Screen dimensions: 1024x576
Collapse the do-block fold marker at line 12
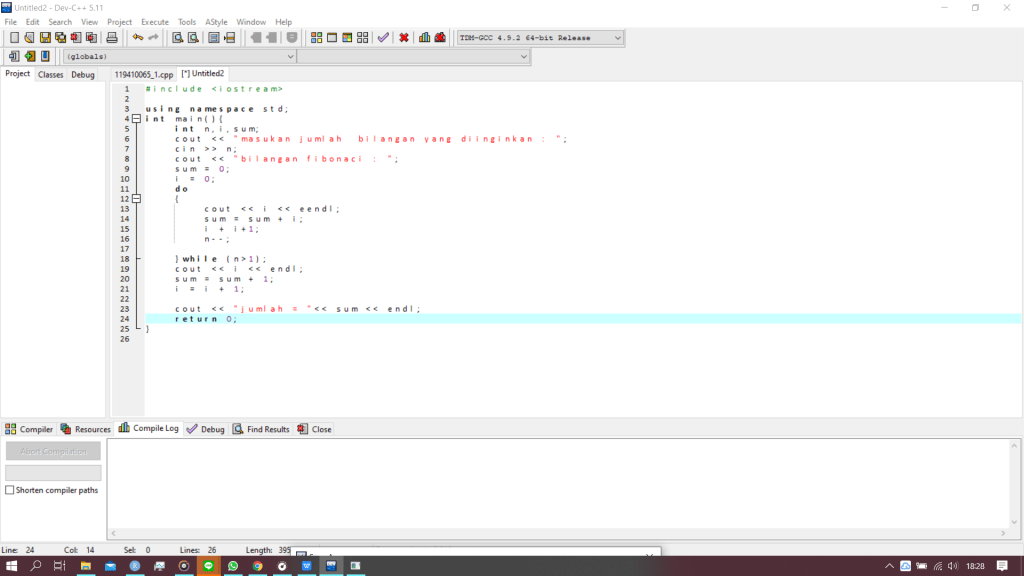136,199
